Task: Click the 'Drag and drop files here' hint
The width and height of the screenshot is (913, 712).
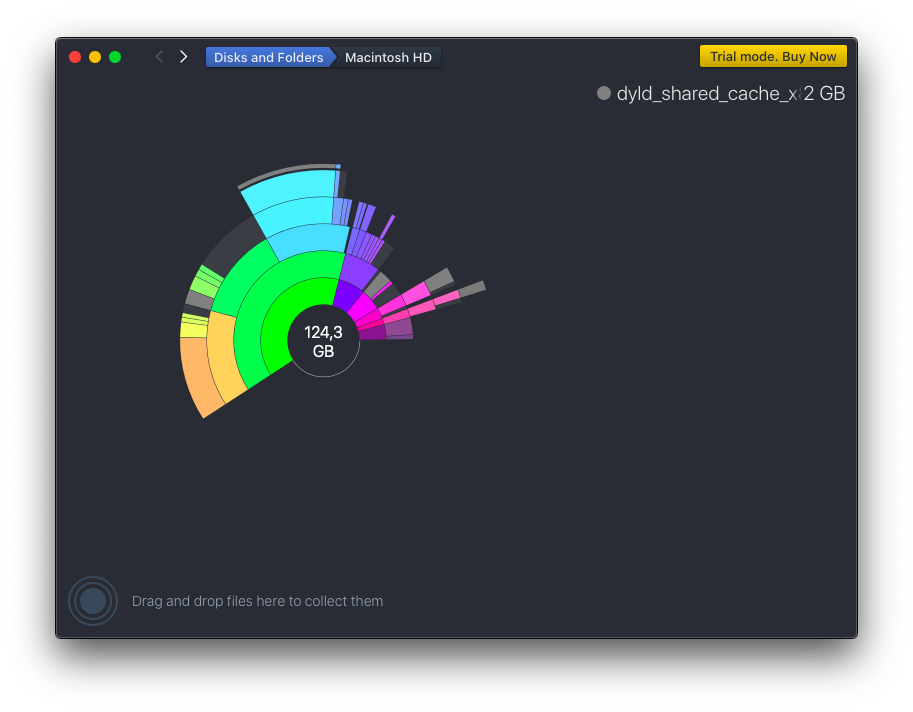Action: click(x=257, y=601)
